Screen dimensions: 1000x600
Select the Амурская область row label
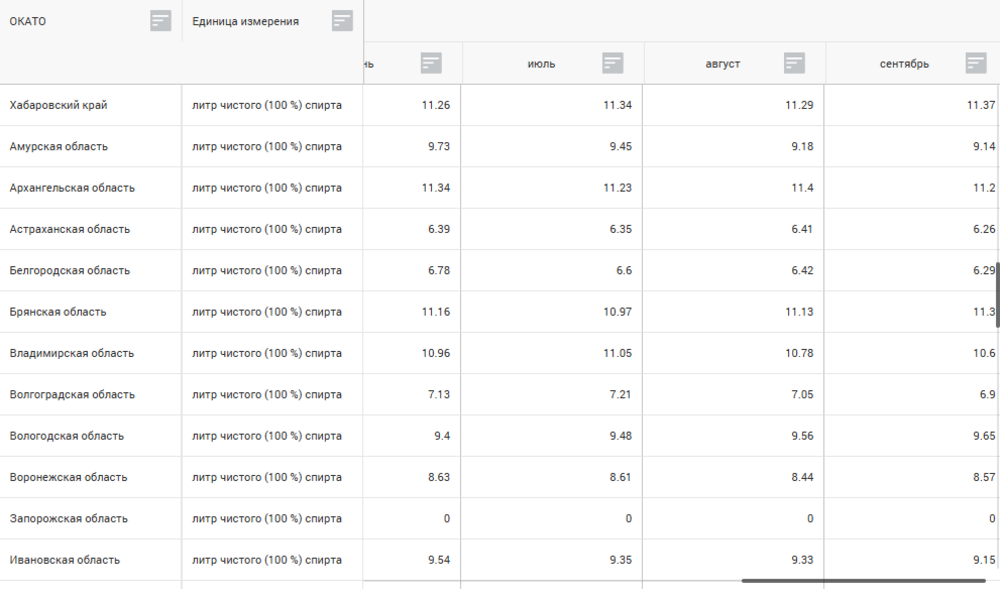click(x=58, y=147)
